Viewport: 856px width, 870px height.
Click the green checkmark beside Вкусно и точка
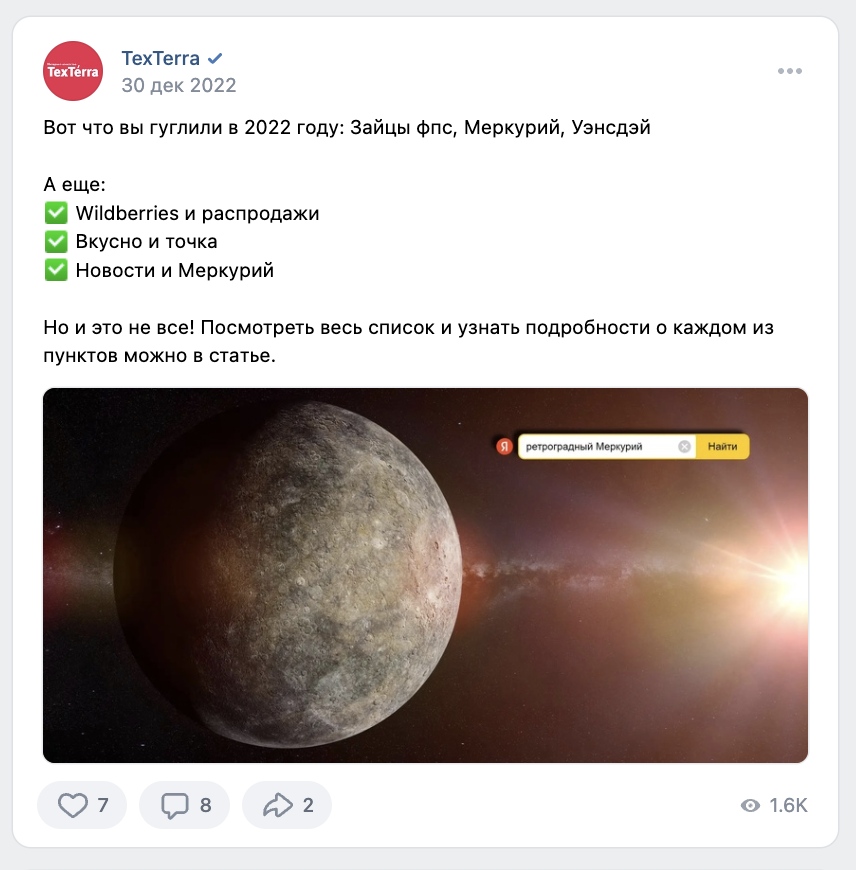[56, 242]
